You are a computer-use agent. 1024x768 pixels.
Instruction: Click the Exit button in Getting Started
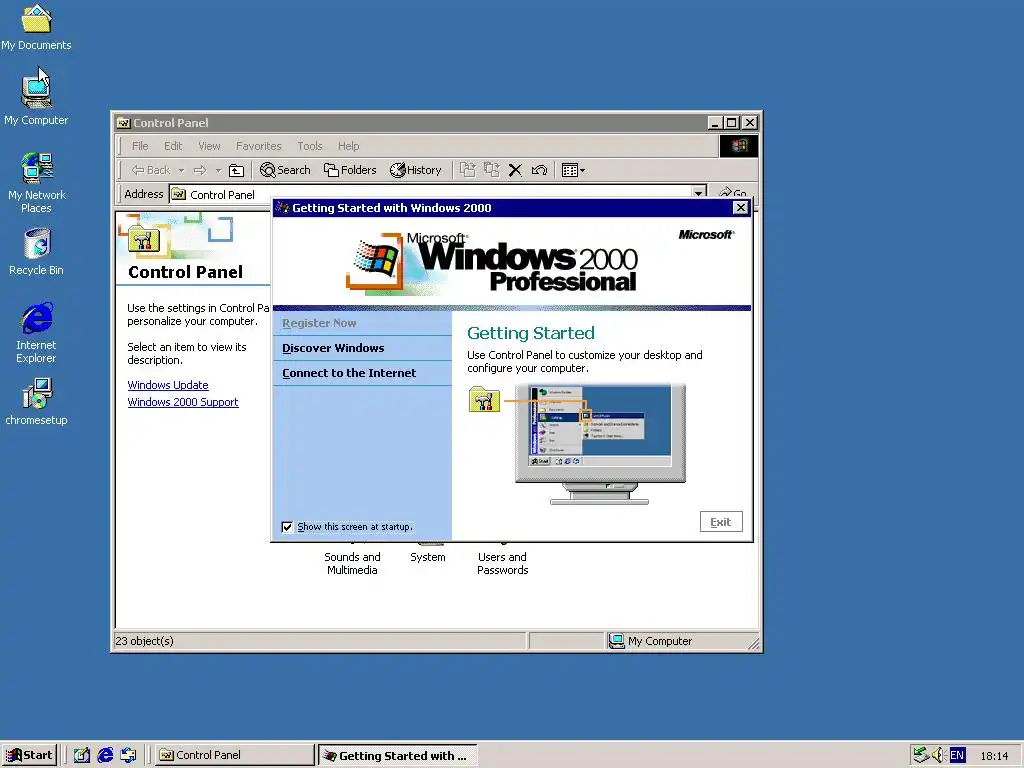pos(721,522)
